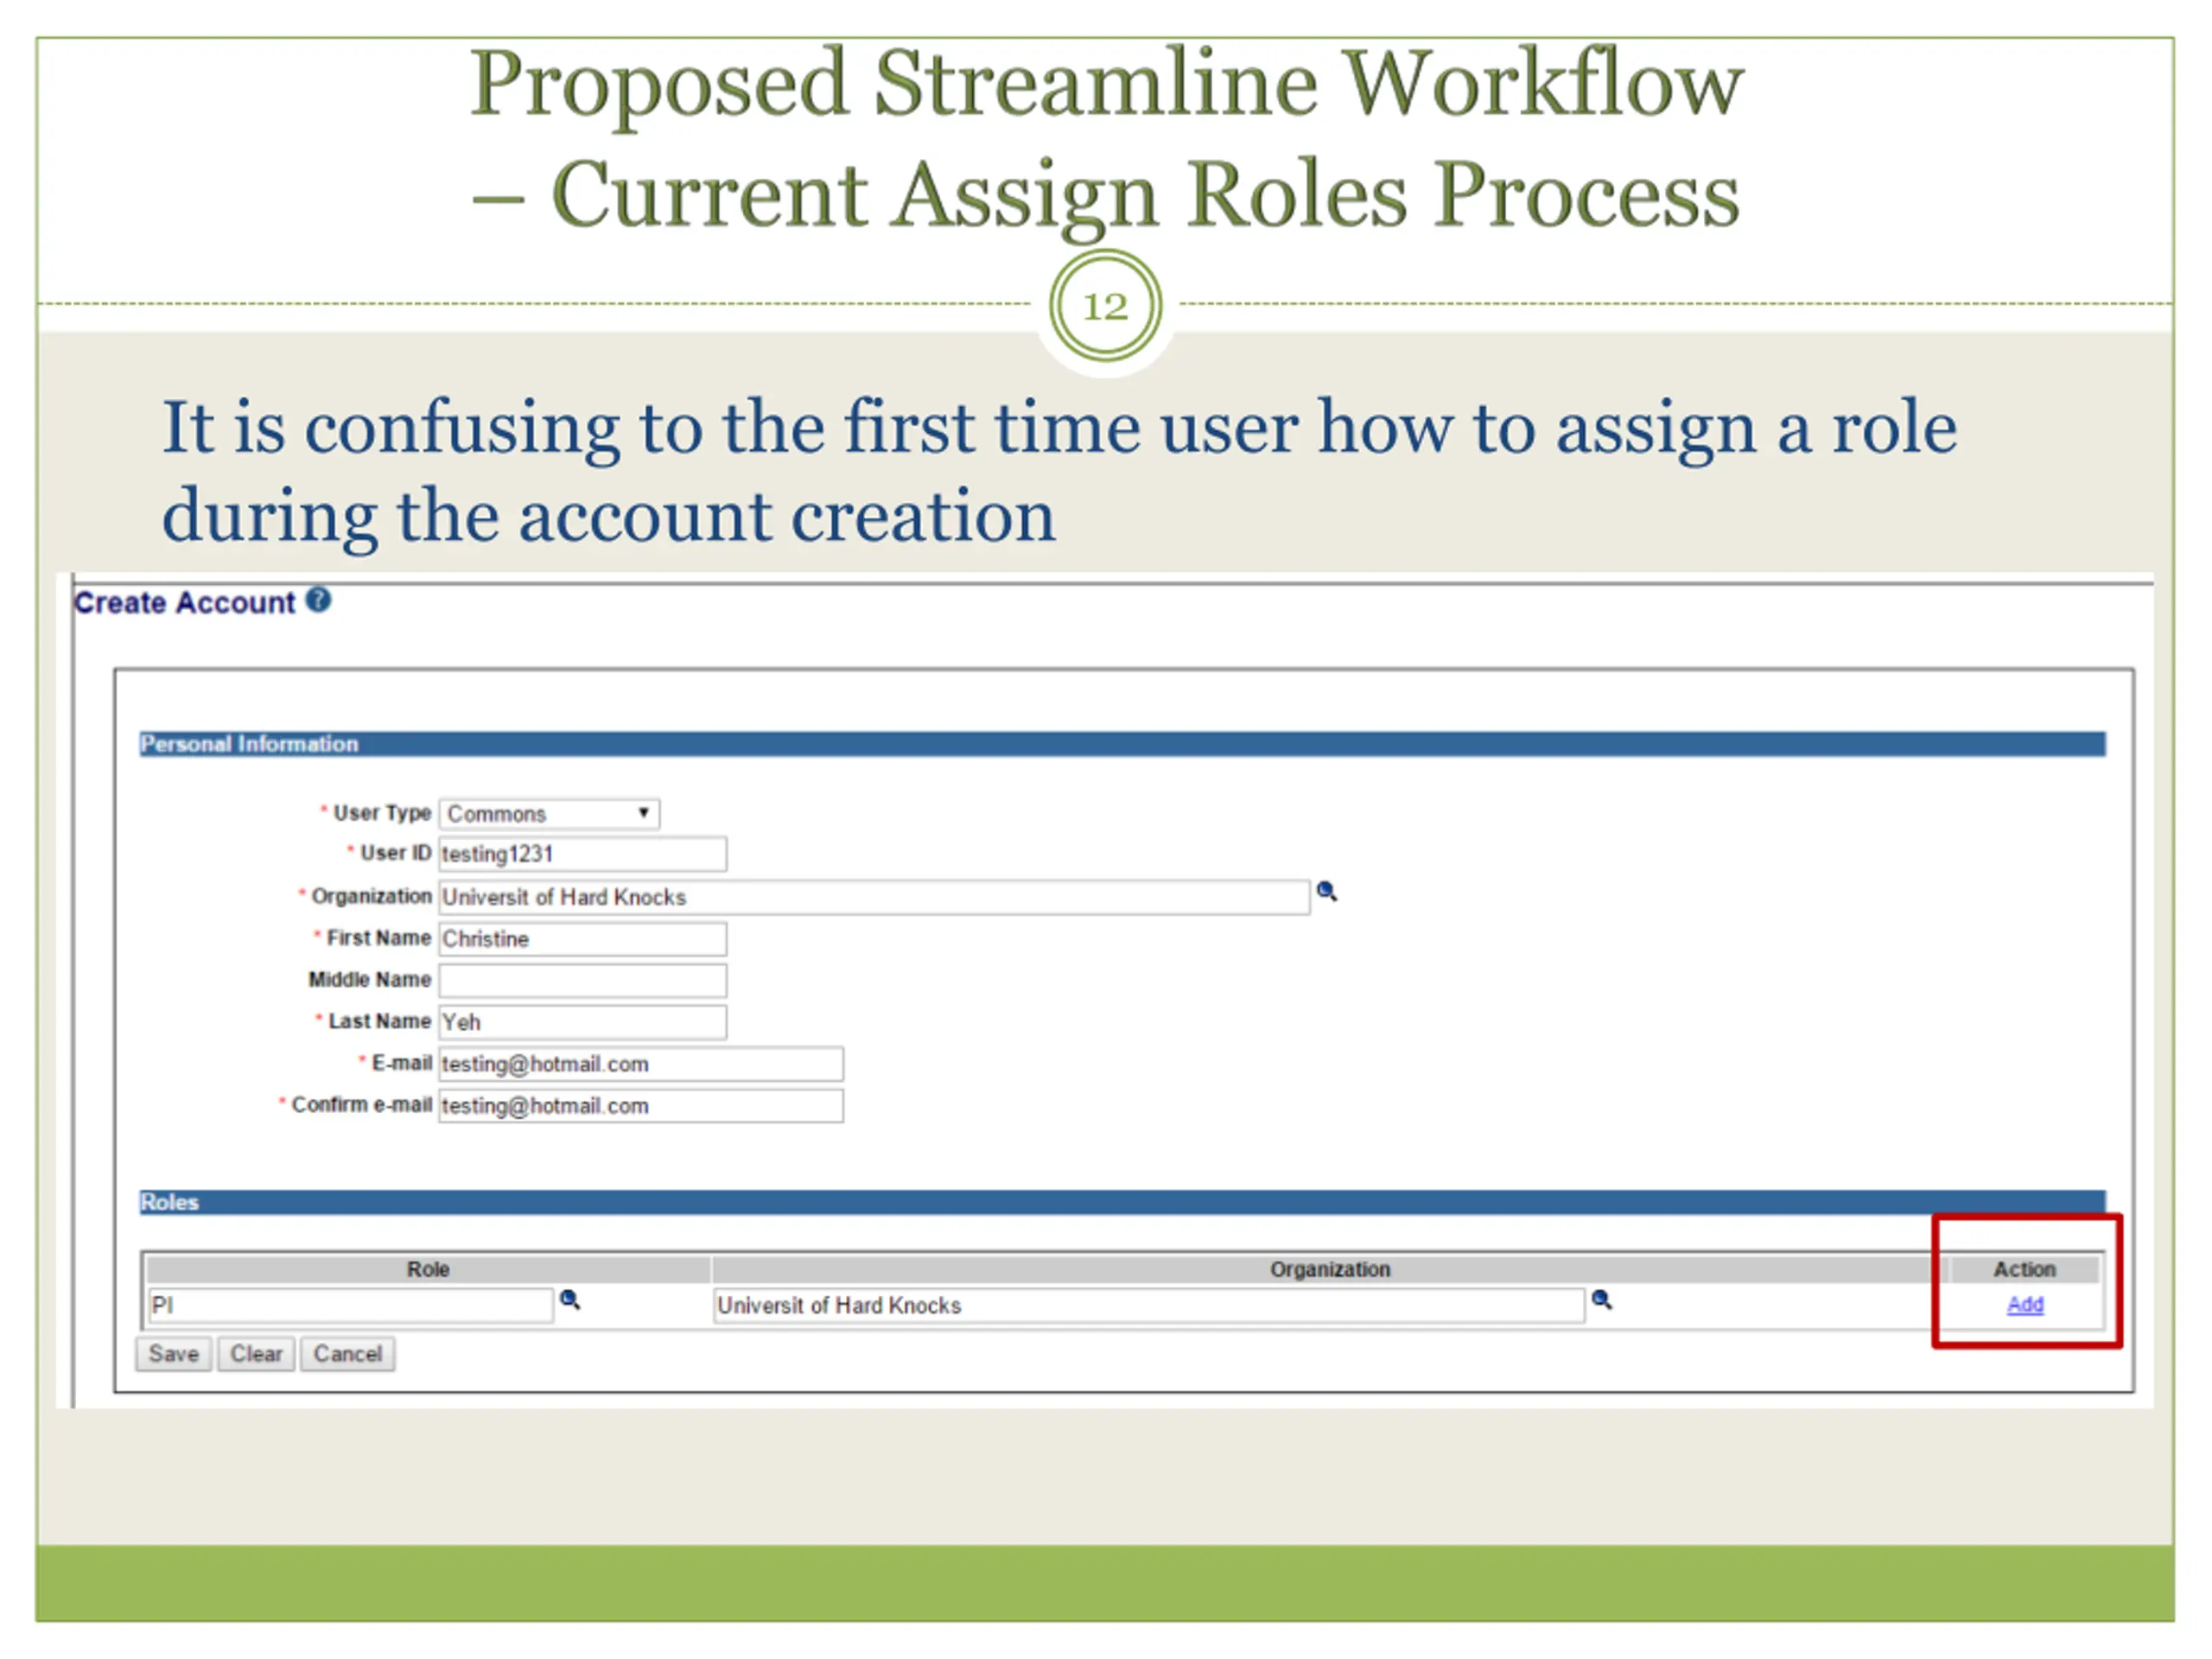Image resolution: width=2212 pixels, height=1659 pixels.
Task: Click into the User ID field
Action: 582,854
